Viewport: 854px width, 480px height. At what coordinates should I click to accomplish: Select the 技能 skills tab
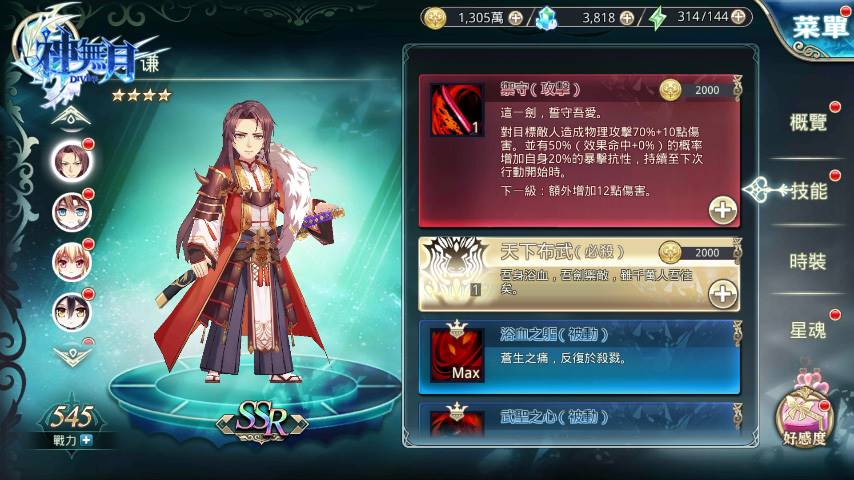[x=809, y=191]
